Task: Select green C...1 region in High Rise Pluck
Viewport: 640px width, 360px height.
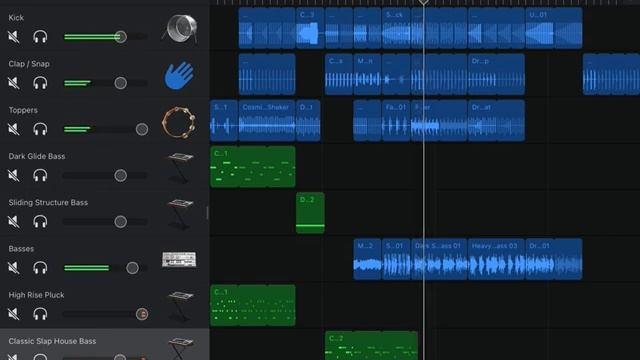Action: click(x=253, y=305)
